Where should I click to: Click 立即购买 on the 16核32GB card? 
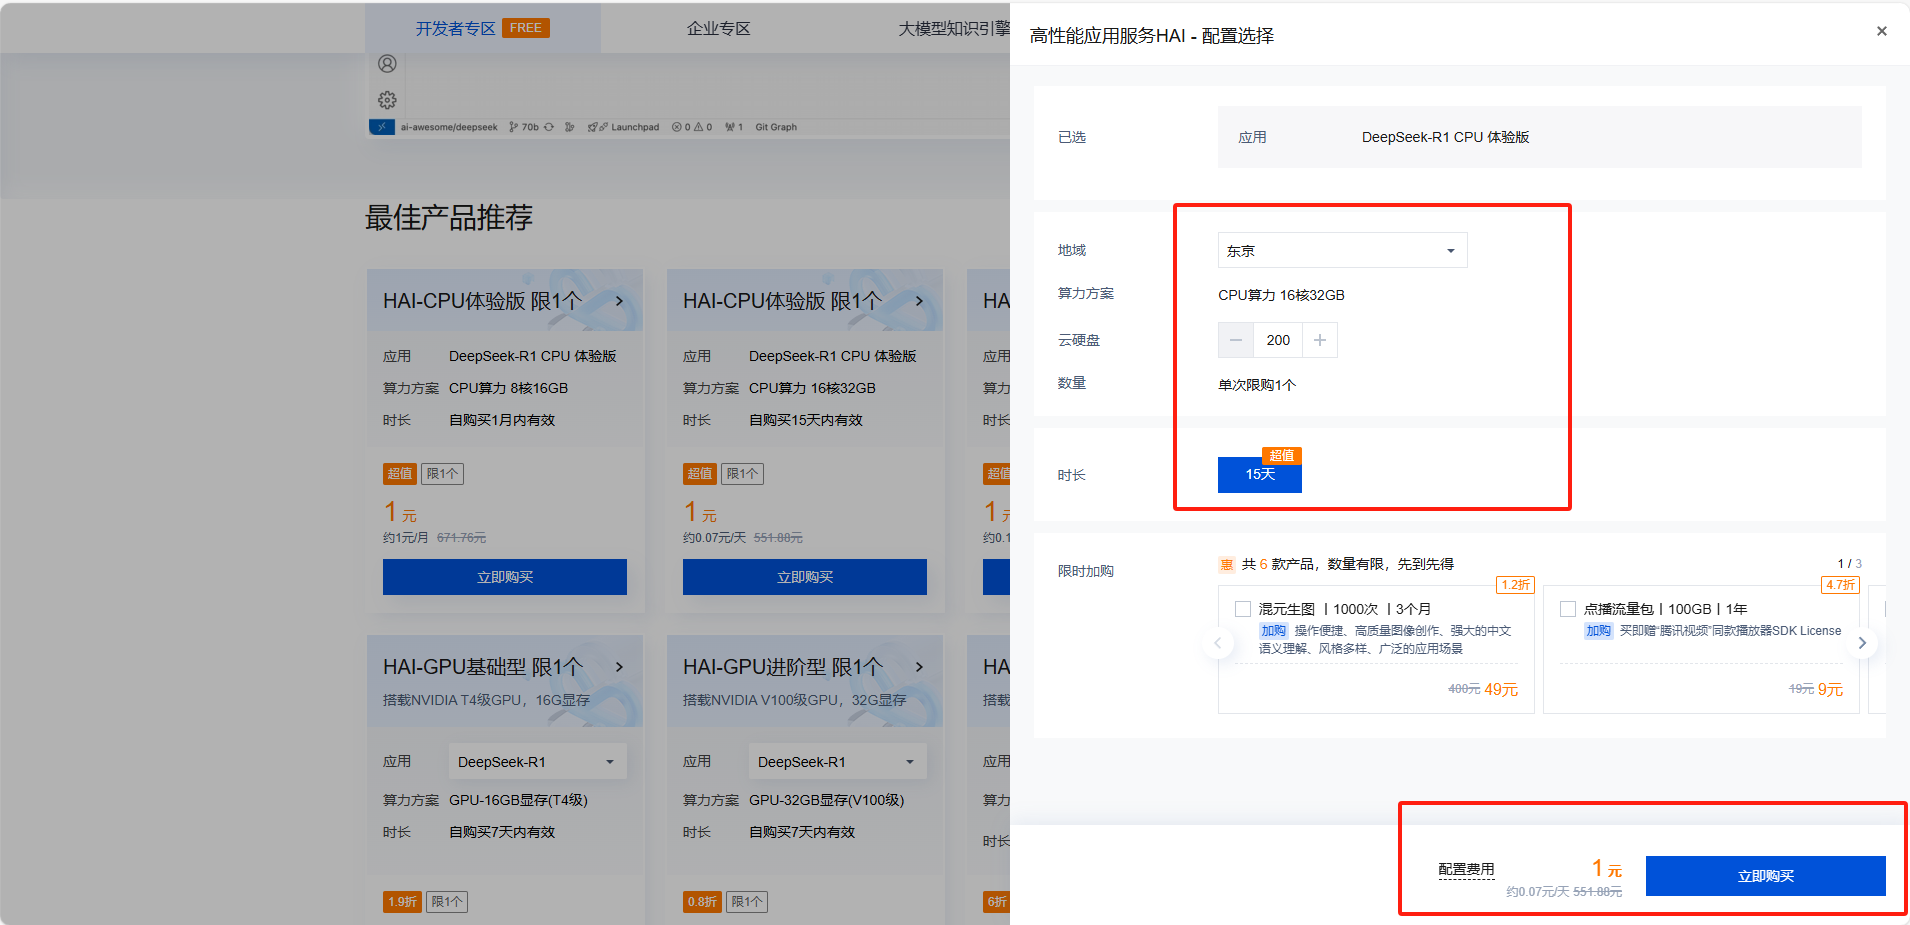coord(805,577)
